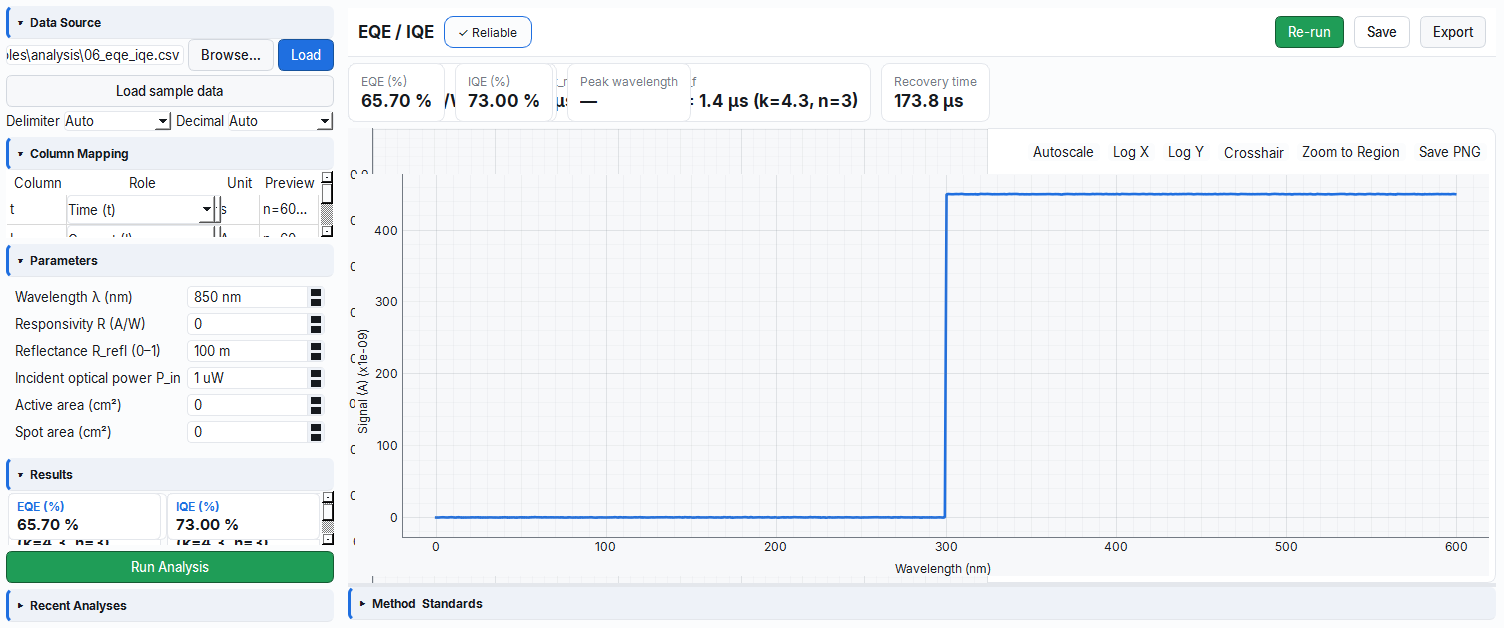Click the Responsivity field stepper
The image size is (1504, 628).
[x=316, y=324]
